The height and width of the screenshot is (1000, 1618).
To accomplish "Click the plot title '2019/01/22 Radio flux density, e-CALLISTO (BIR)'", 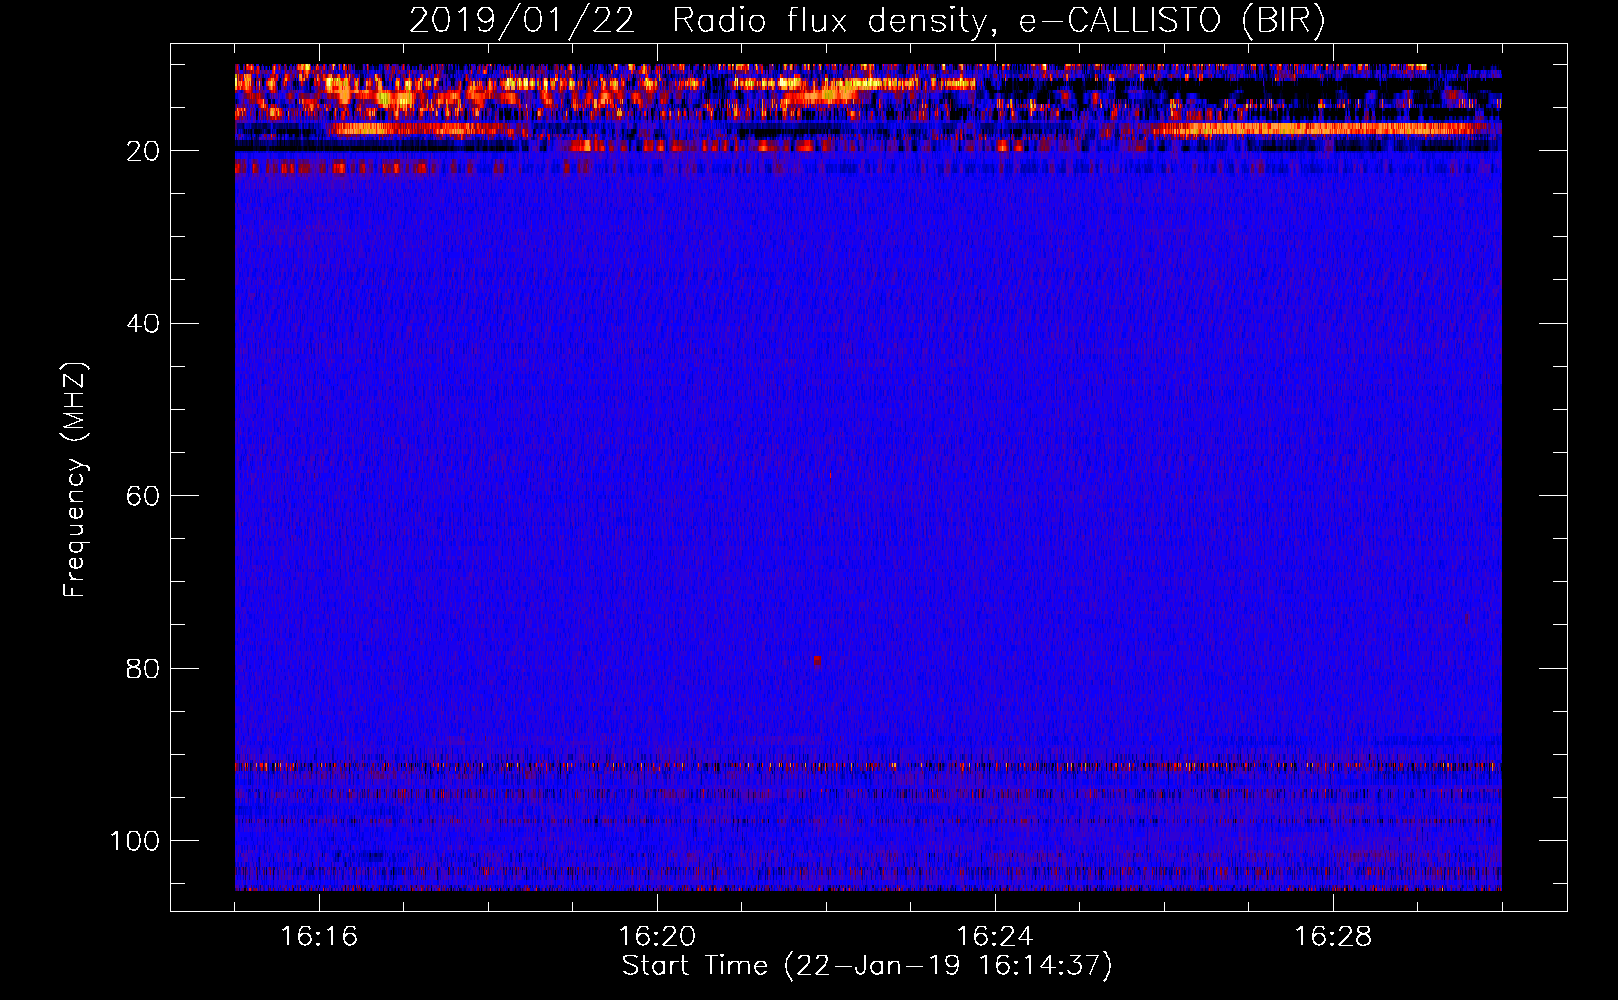I will (867, 21).
